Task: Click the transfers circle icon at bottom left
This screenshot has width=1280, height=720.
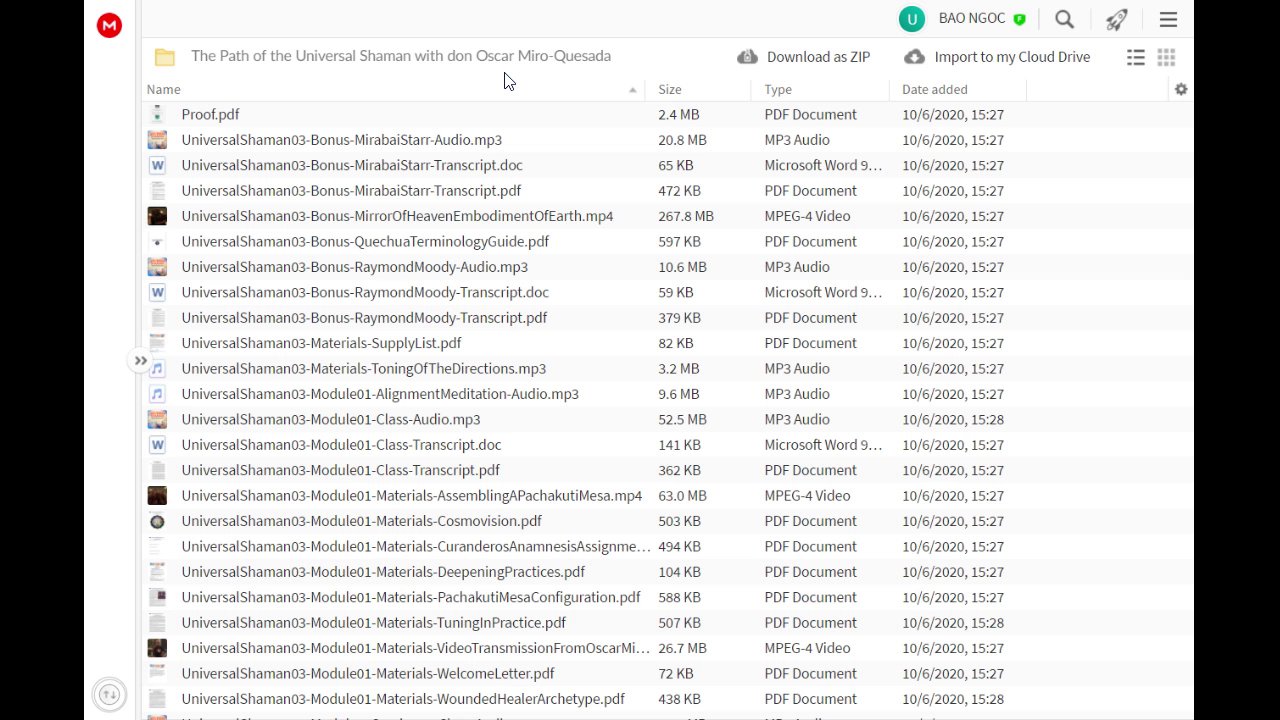Action: point(109,694)
